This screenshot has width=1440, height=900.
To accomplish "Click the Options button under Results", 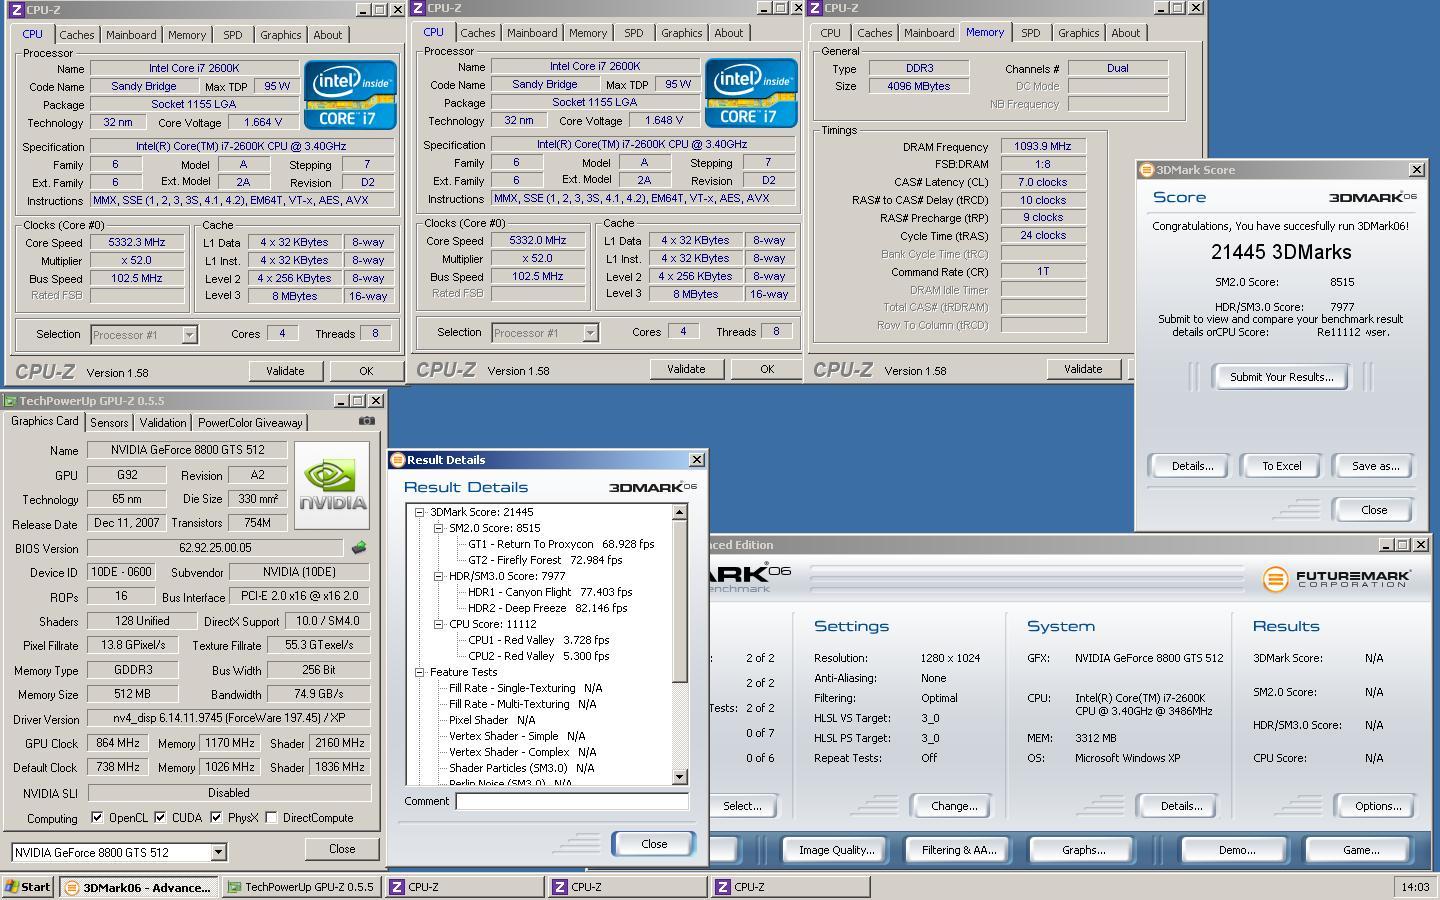I will click(1378, 806).
